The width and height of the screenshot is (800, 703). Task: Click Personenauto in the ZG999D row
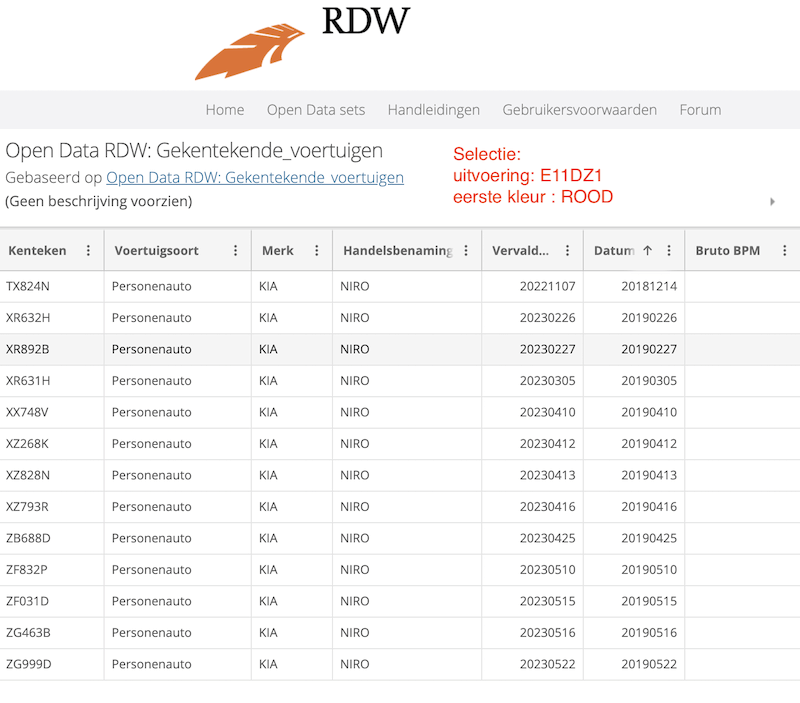(152, 664)
